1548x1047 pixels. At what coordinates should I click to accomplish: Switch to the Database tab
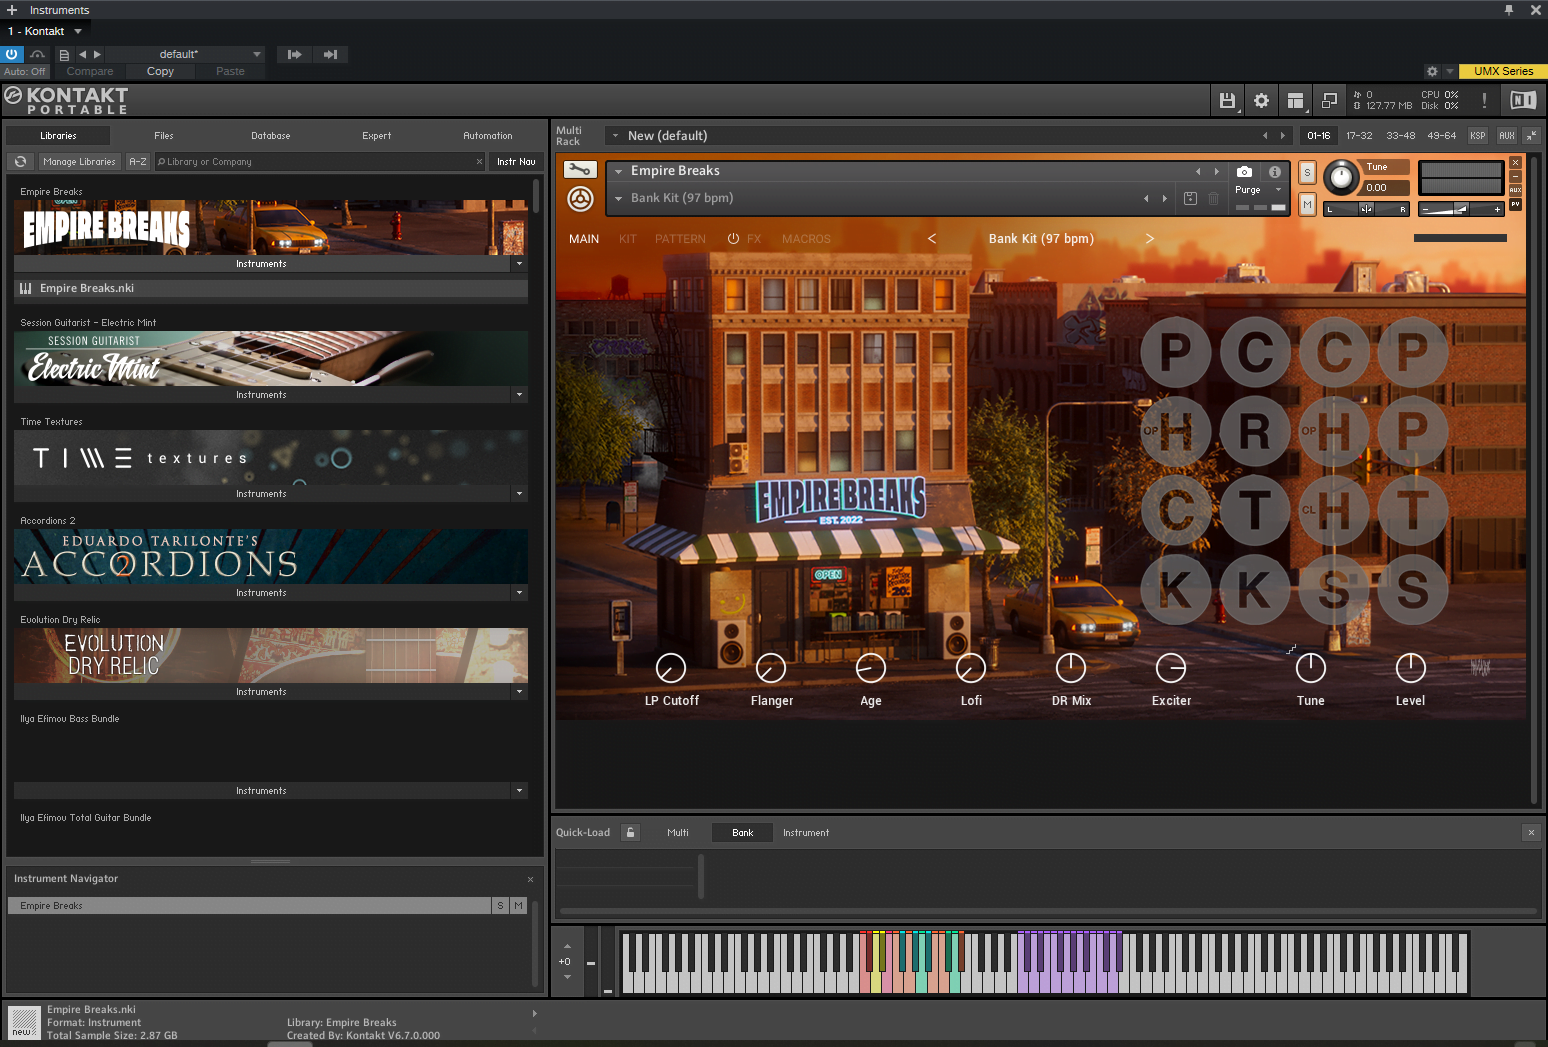click(x=271, y=136)
